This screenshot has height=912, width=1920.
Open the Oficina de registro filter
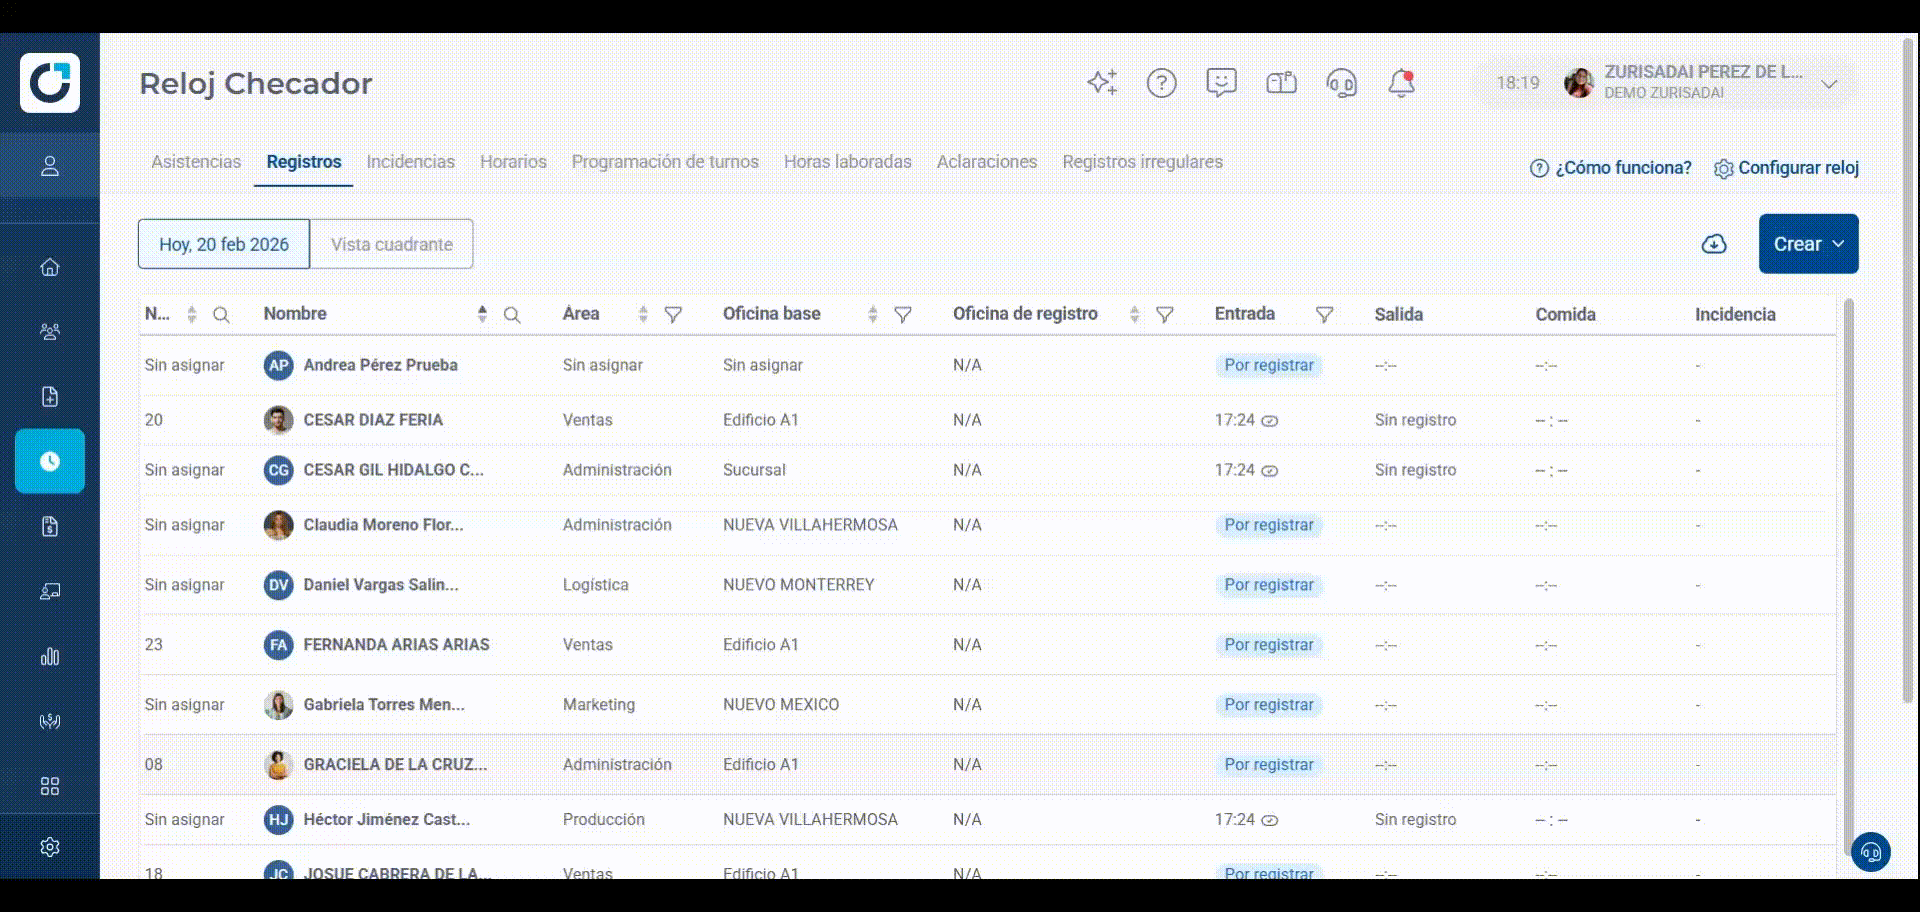coord(1165,315)
